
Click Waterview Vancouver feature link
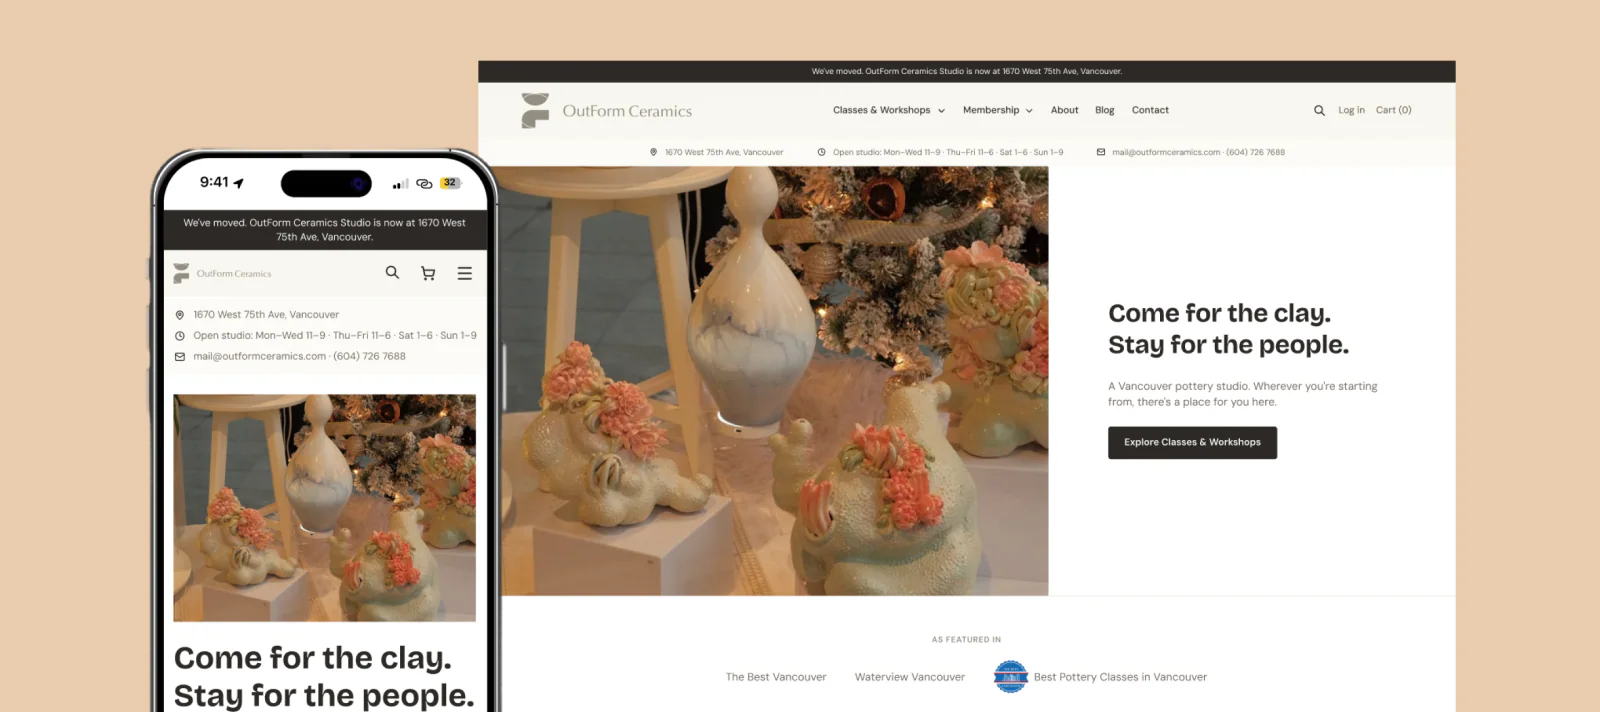pyautogui.click(x=910, y=677)
